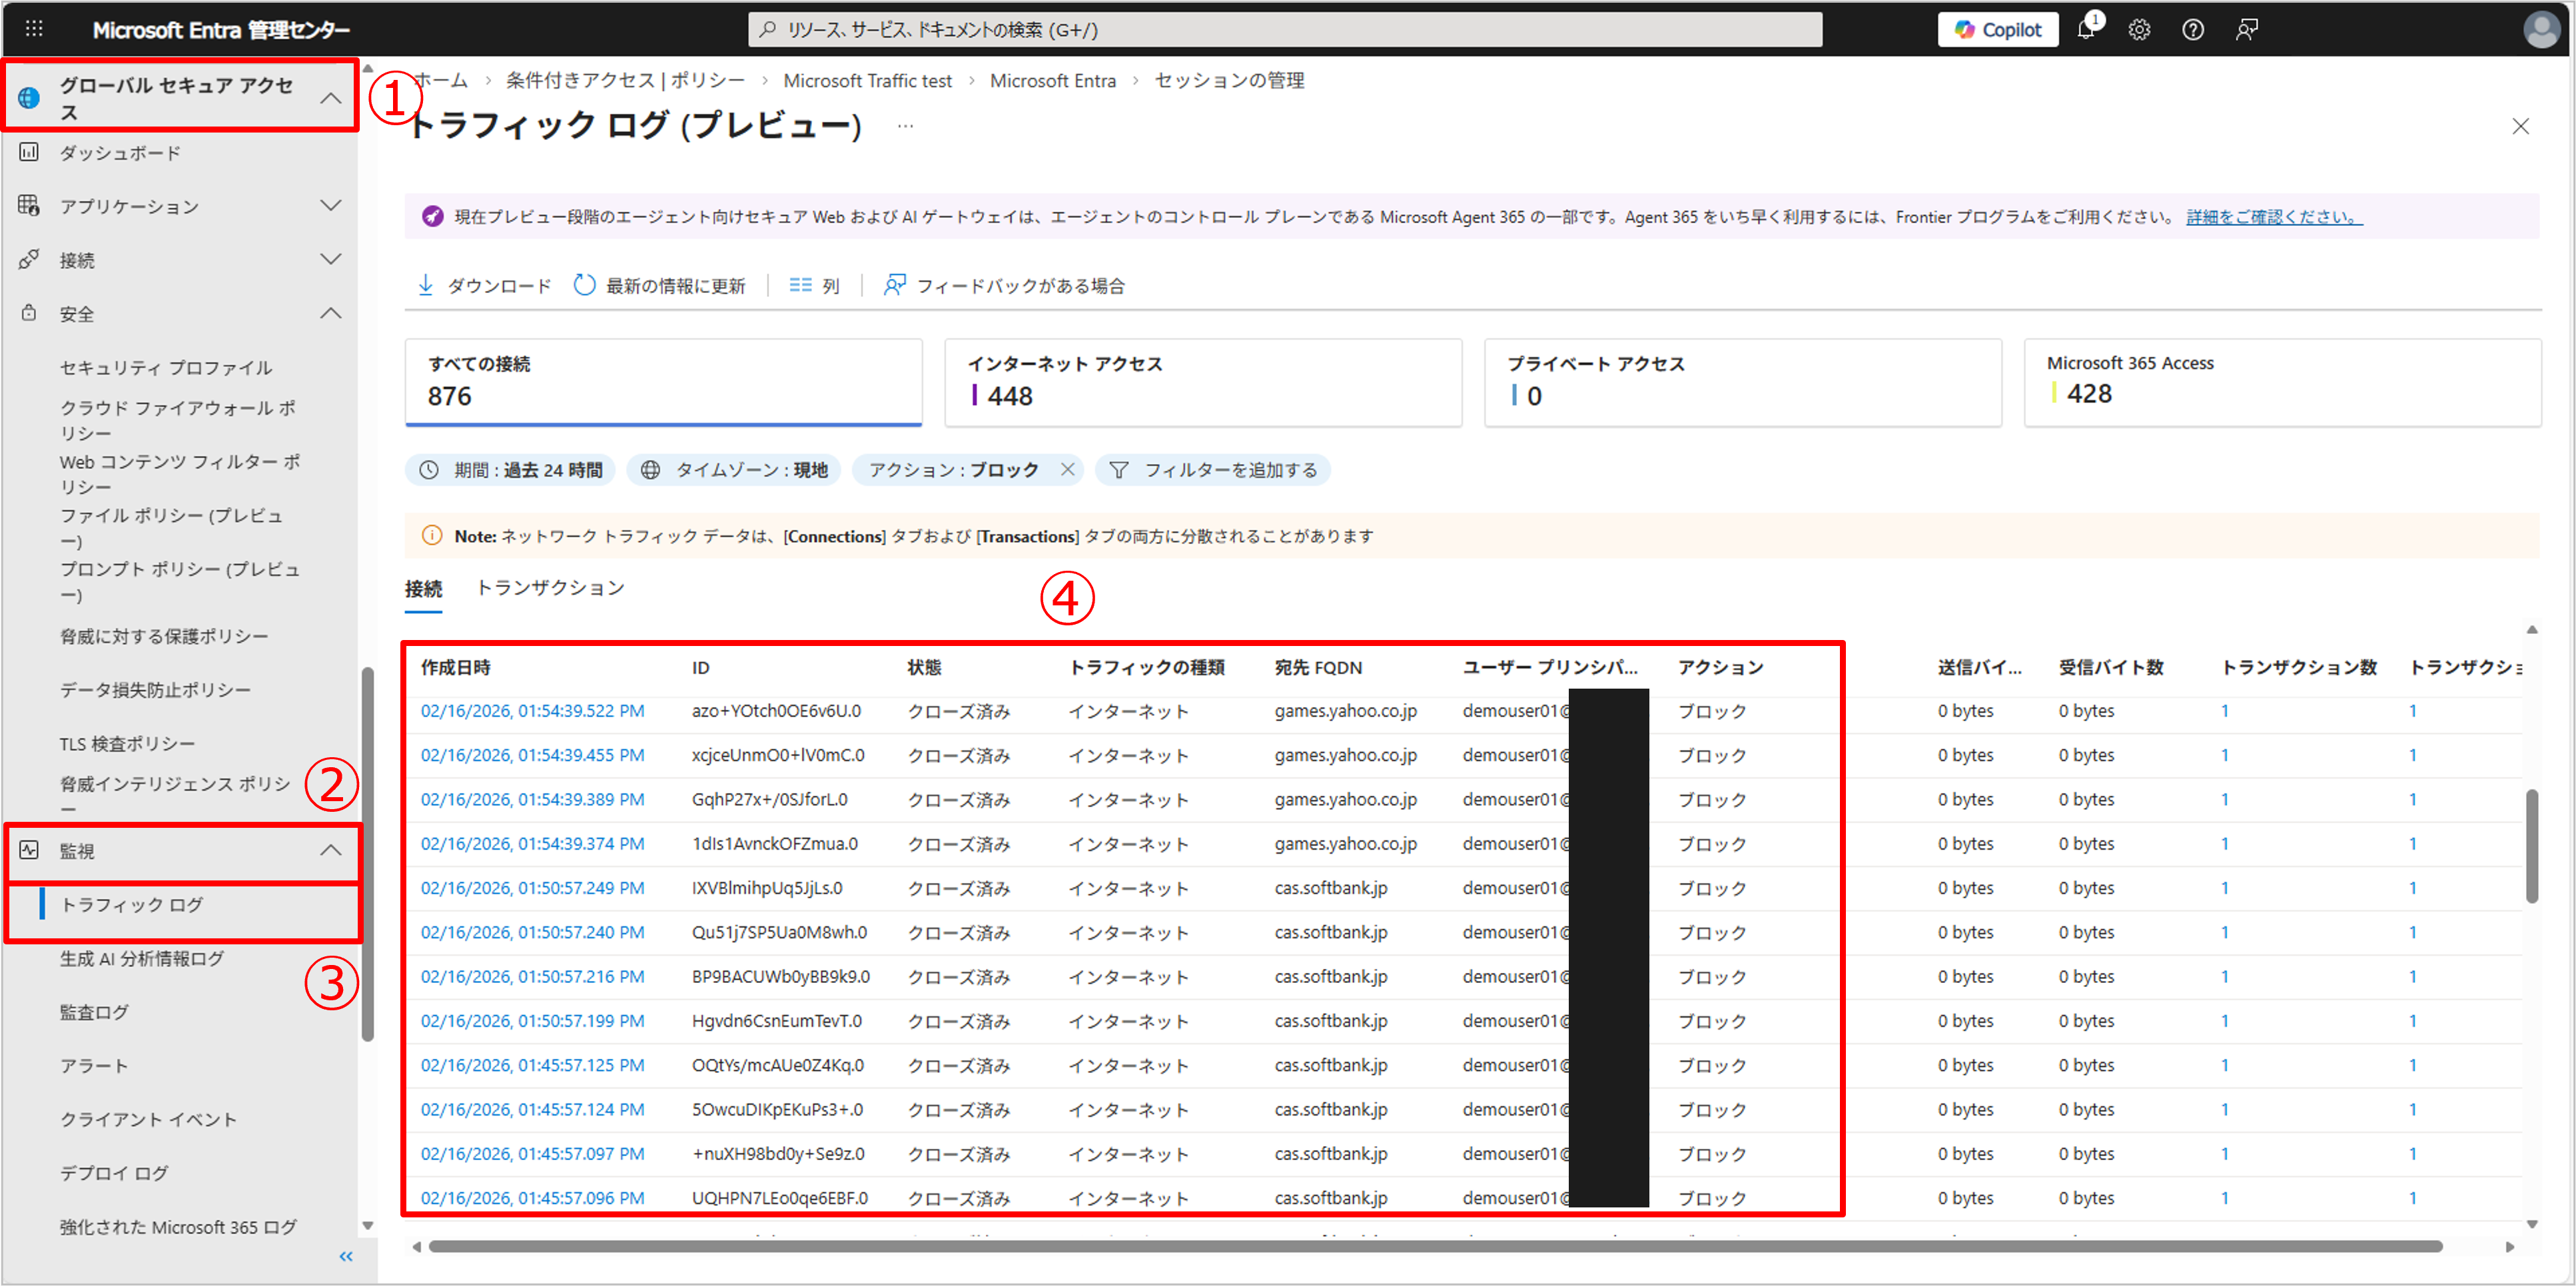Open the settings gear icon

pyautogui.click(x=2139, y=30)
